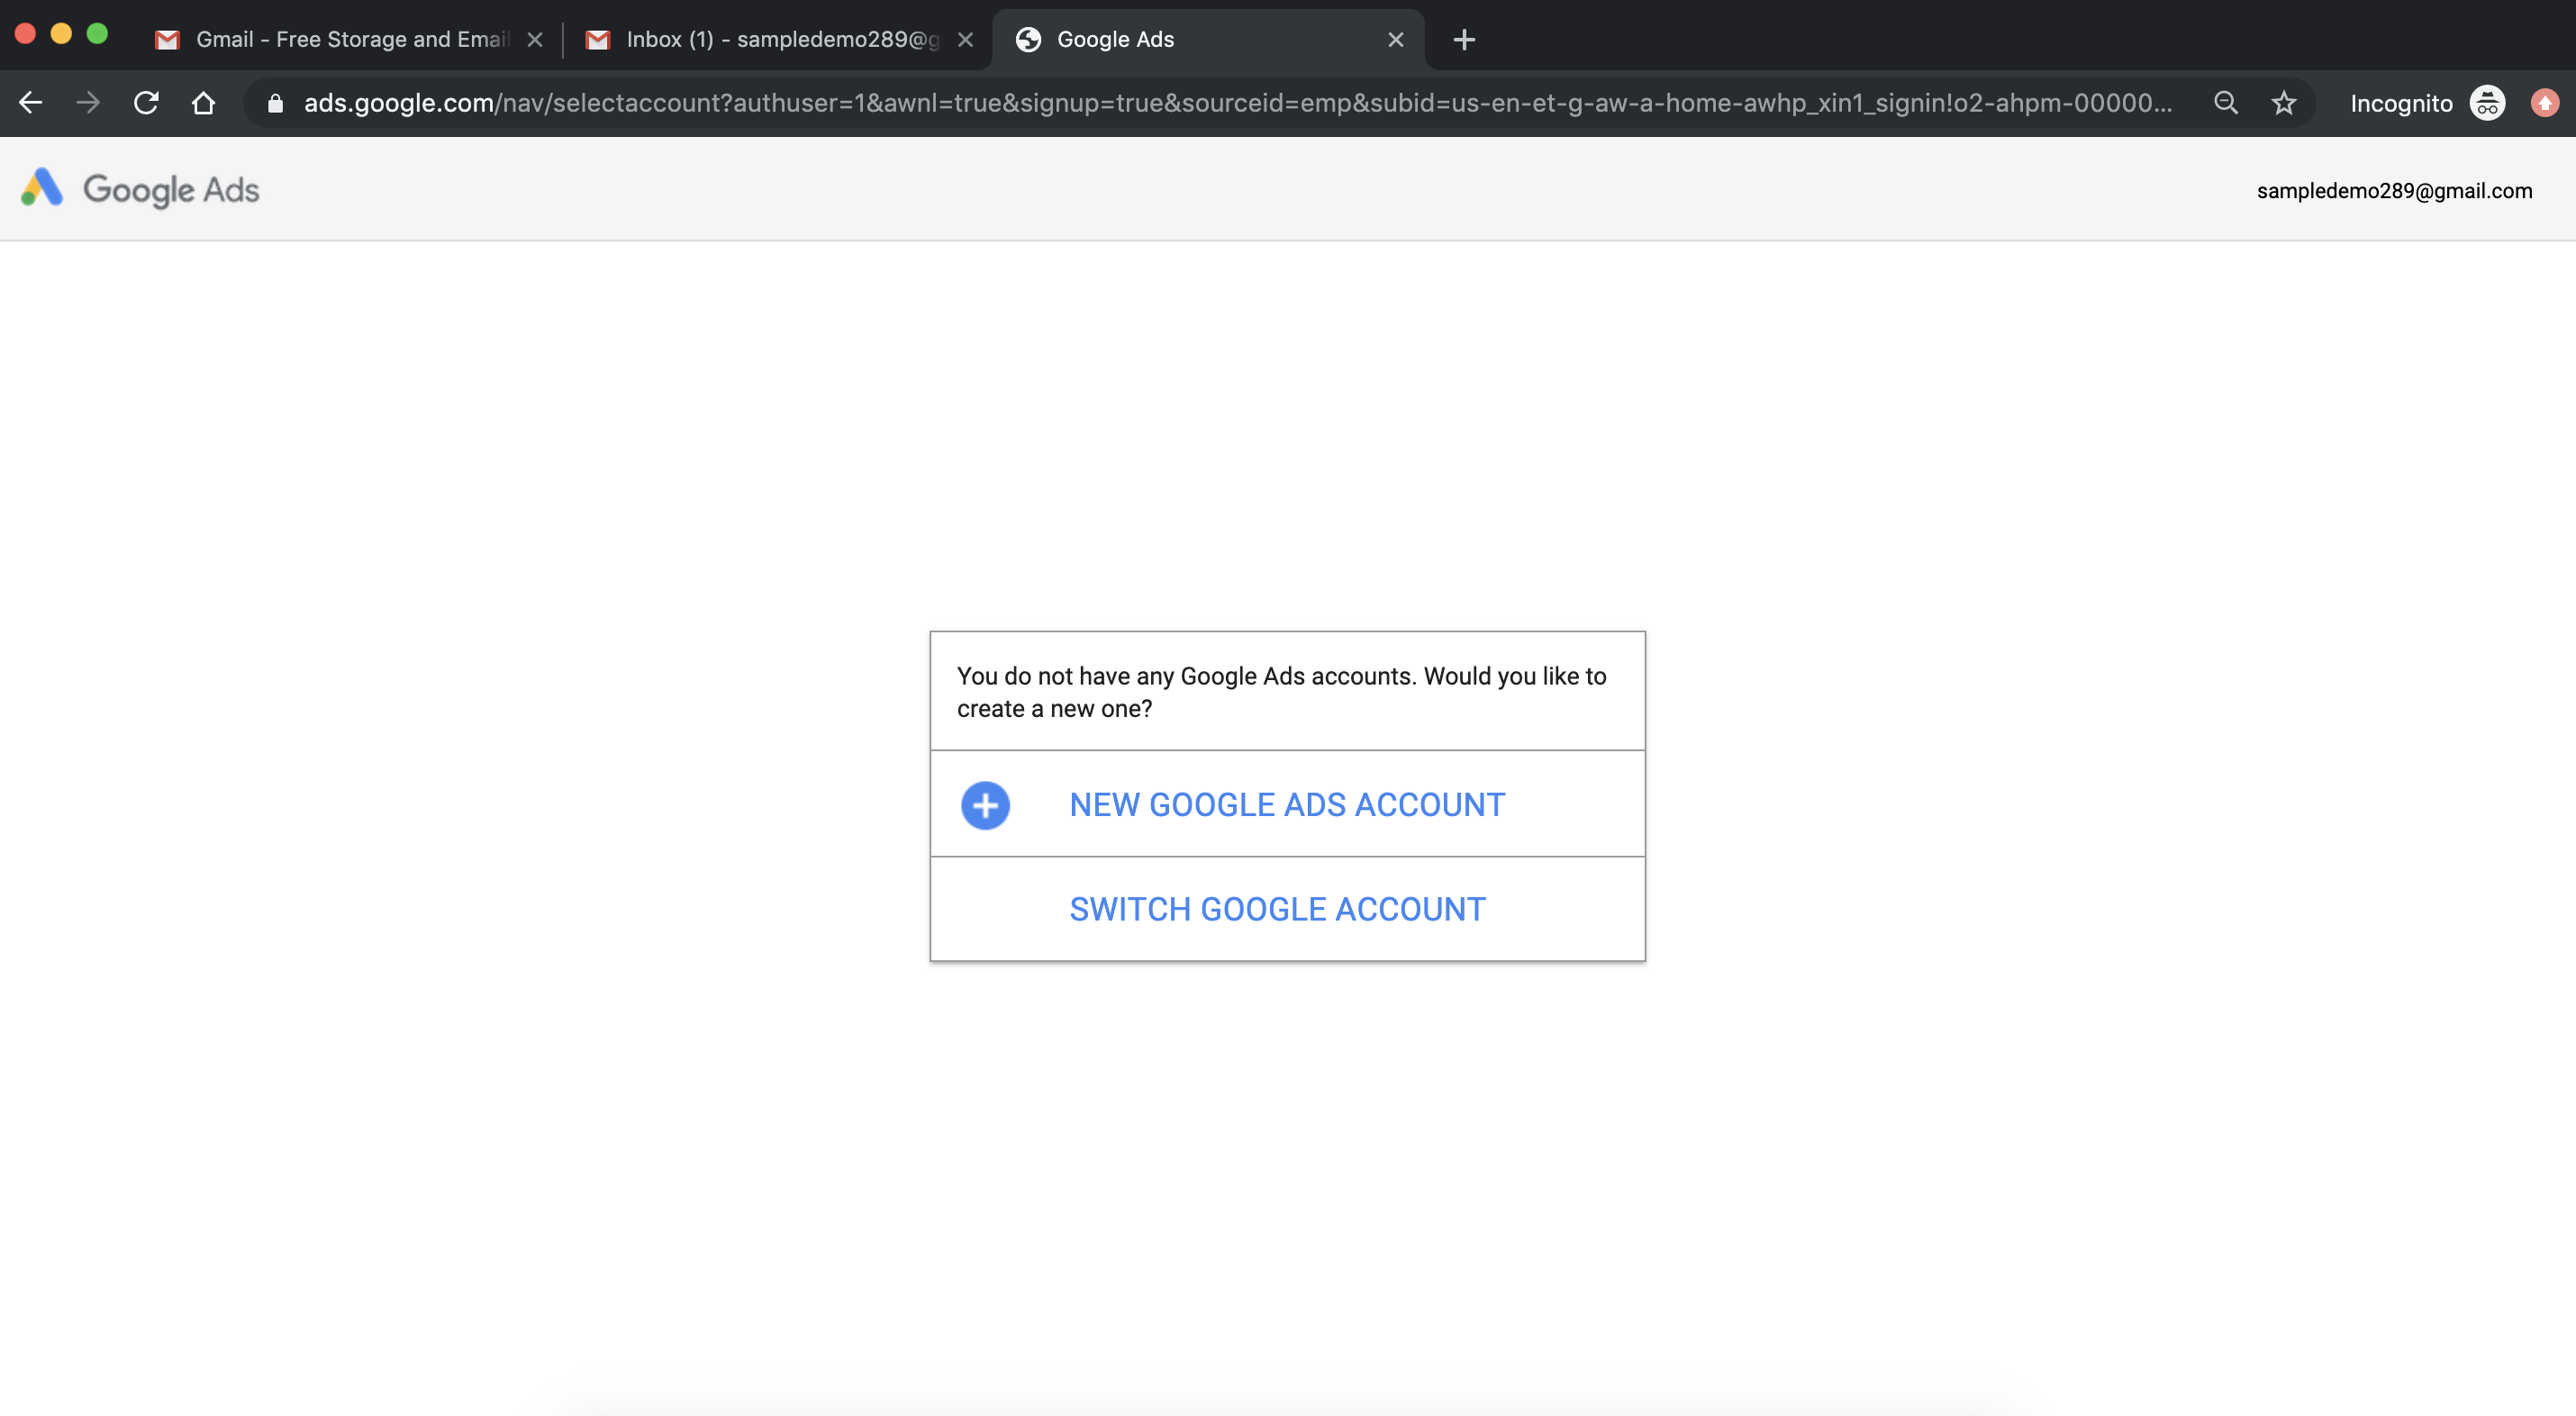Open sampledemo289@gmail.com account menu

[x=2394, y=190]
